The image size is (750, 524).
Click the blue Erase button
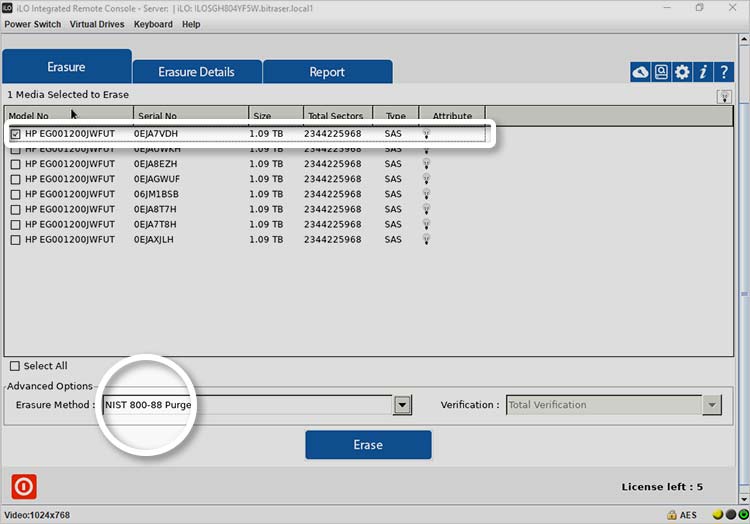tap(368, 445)
